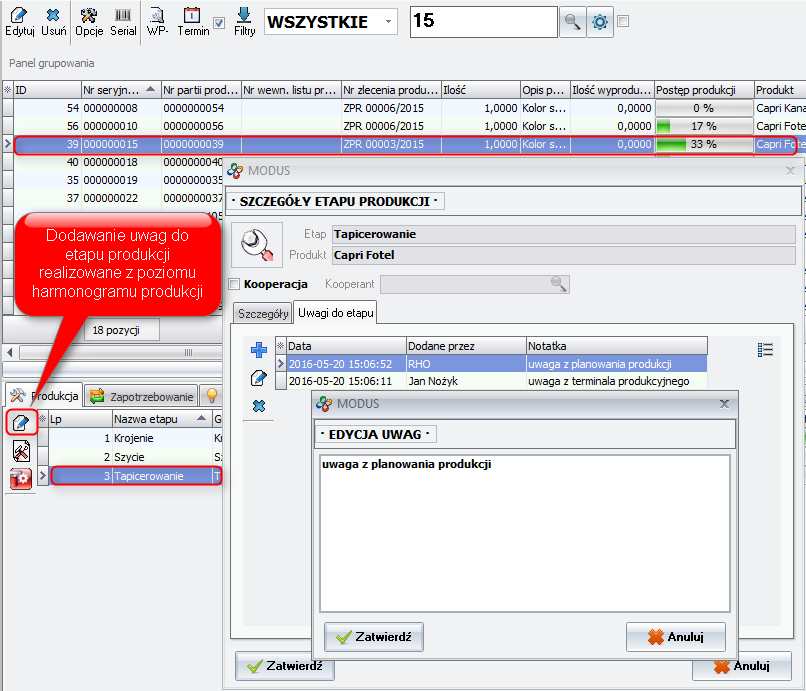Image resolution: width=806 pixels, height=691 pixels.
Task: Switch to the Zapotrzebowanie tab
Action: pos(140,396)
